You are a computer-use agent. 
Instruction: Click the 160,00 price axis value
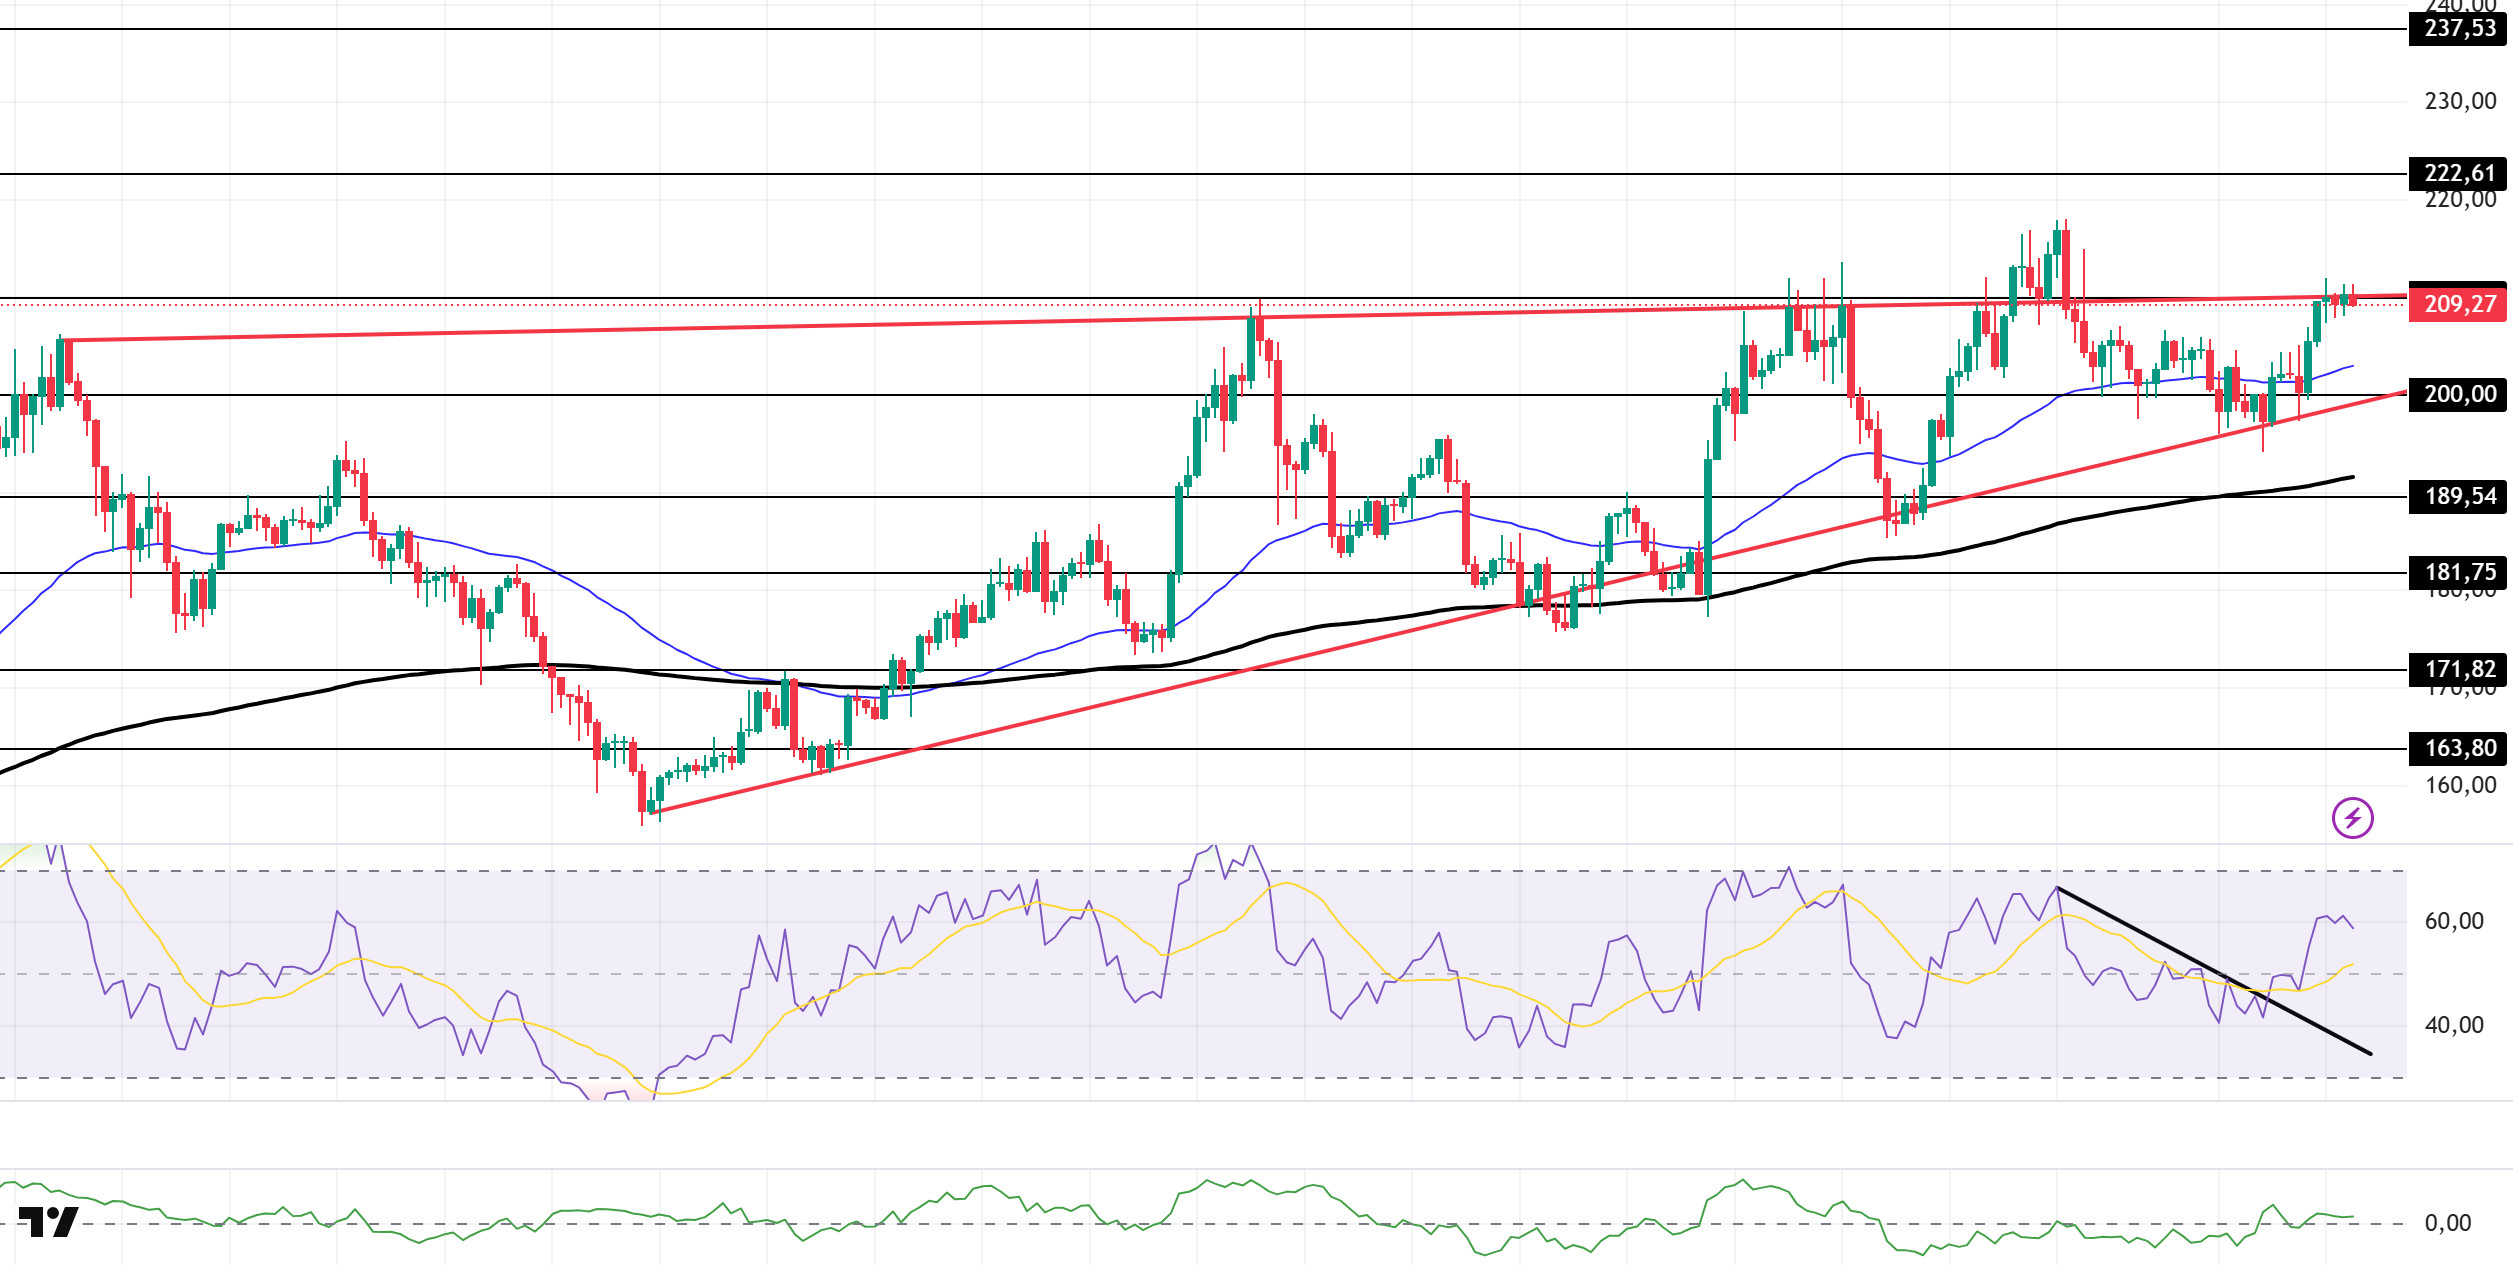[x=2460, y=786]
